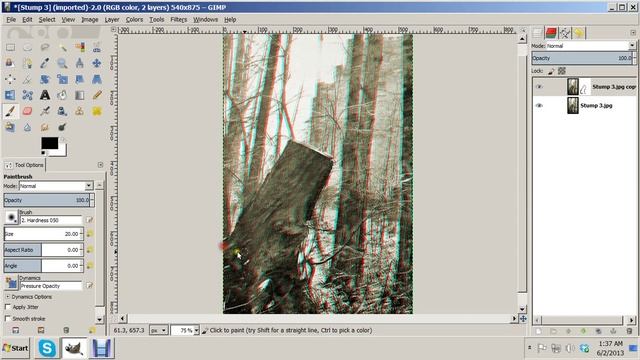
Task: Select the Airbrush tool
Action: click(x=45, y=111)
